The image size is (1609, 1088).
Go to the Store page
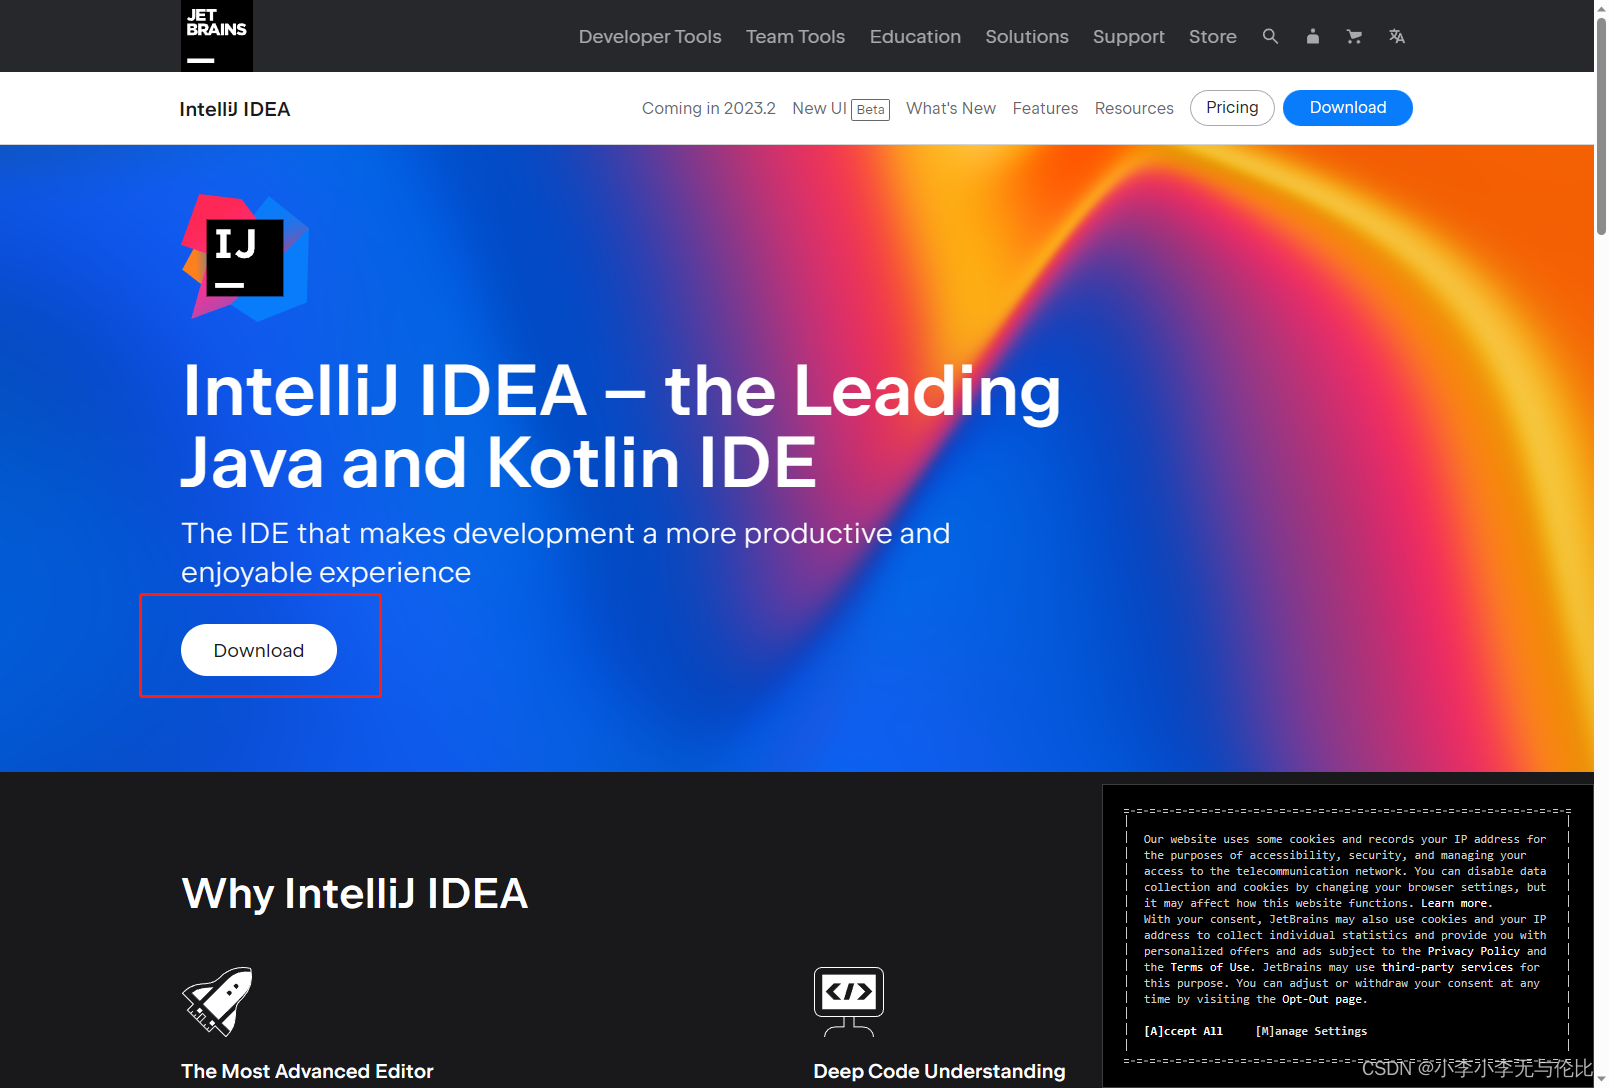coord(1212,36)
